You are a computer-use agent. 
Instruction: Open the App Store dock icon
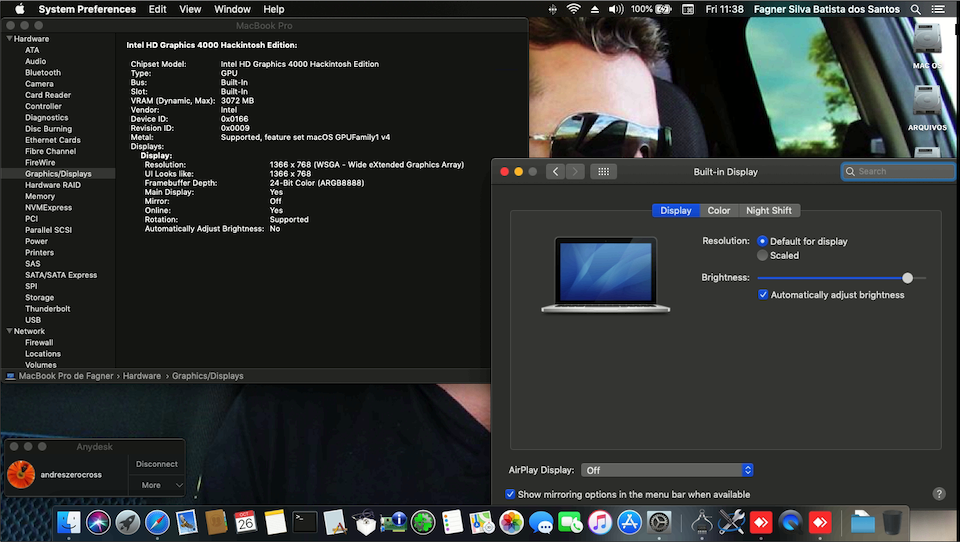(629, 521)
